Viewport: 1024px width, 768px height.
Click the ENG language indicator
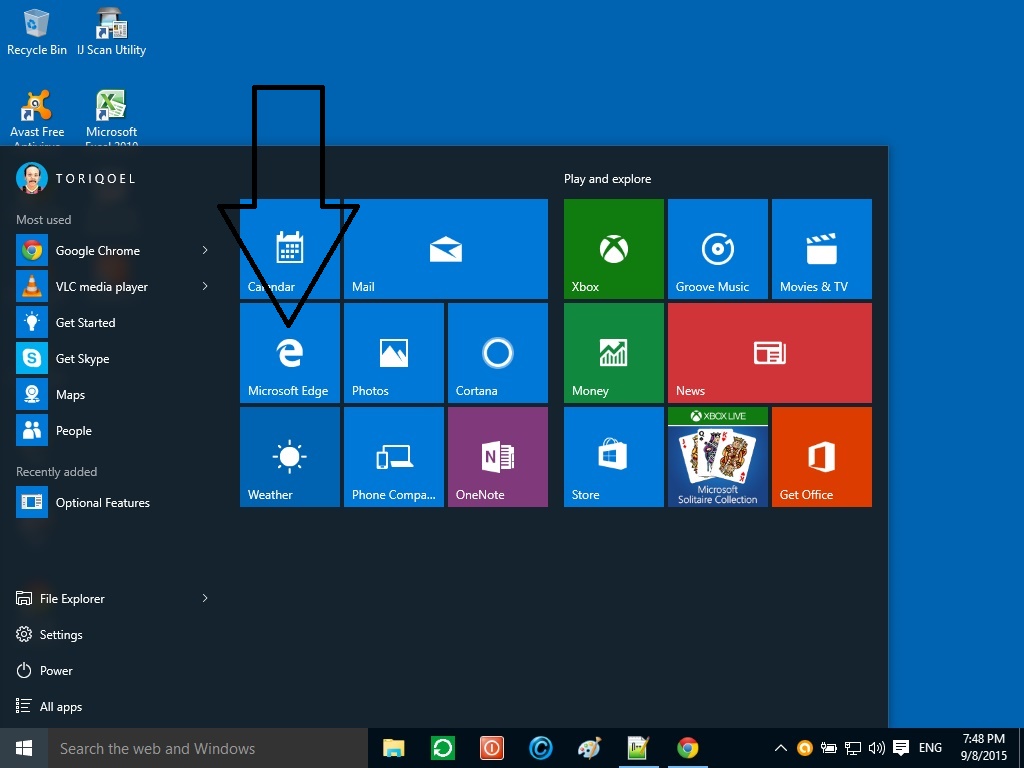tap(930, 748)
